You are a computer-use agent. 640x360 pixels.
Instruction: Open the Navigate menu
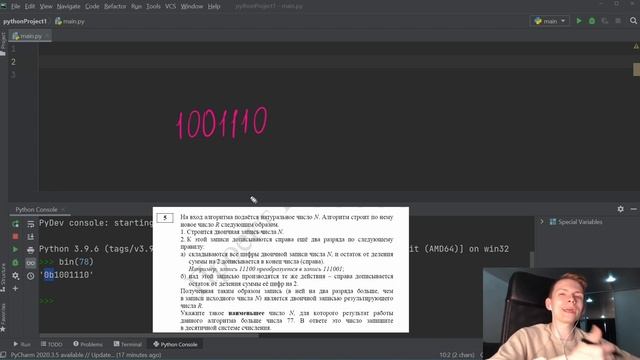pos(69,6)
